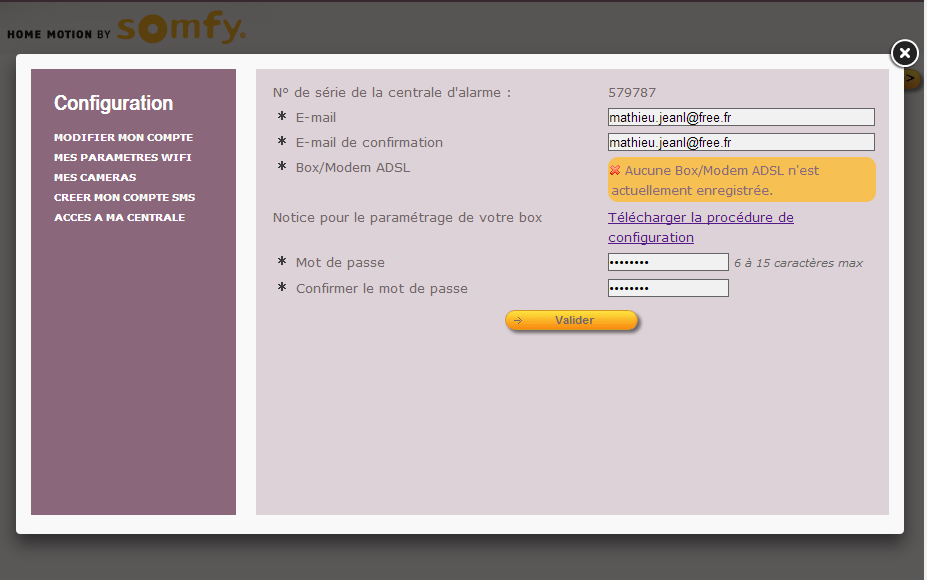927x580 pixels.
Task: Open Accès à ma centrale
Action: [119, 217]
